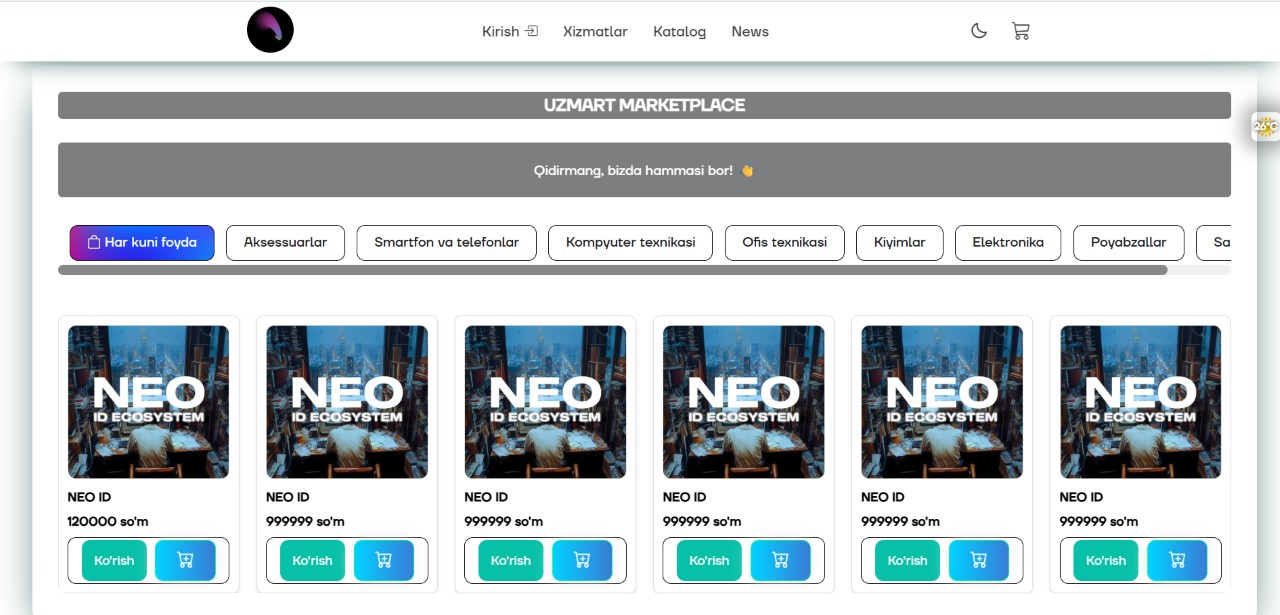Image resolution: width=1280 pixels, height=615 pixels.
Task: Open the Katalog menu item
Action: 679,31
